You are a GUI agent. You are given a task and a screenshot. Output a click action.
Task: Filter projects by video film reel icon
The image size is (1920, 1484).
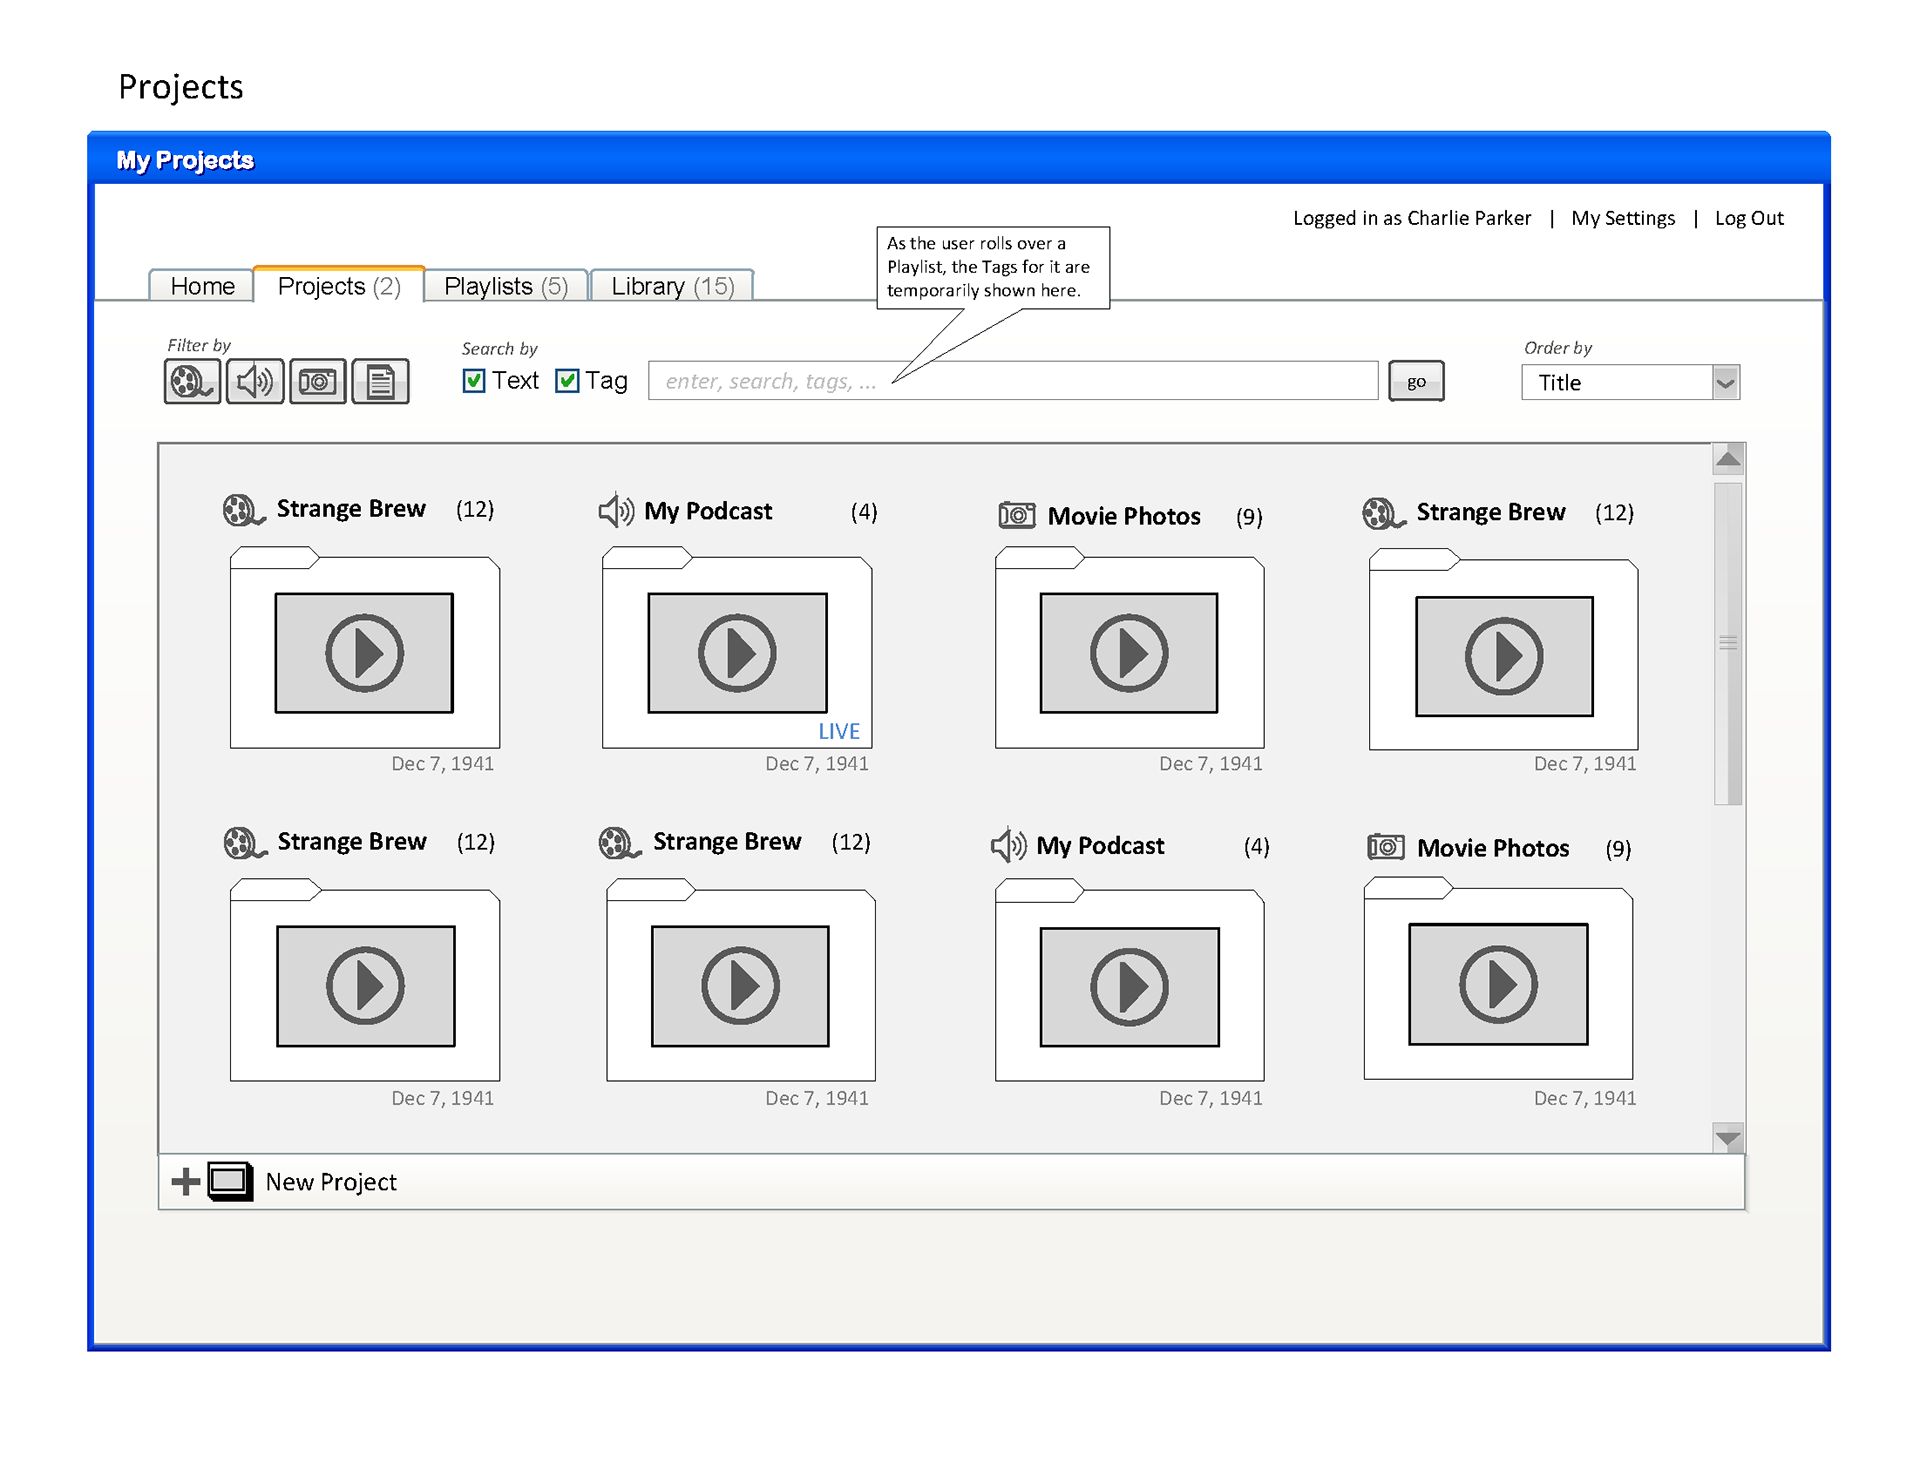191,381
